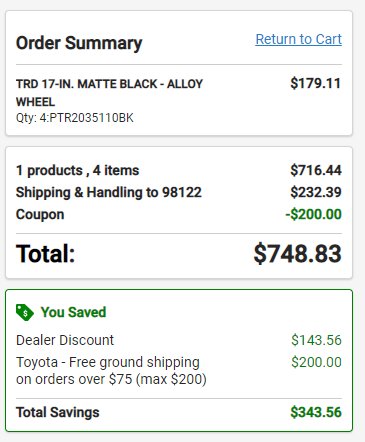Click the green savings tag icon

click(x=25, y=313)
